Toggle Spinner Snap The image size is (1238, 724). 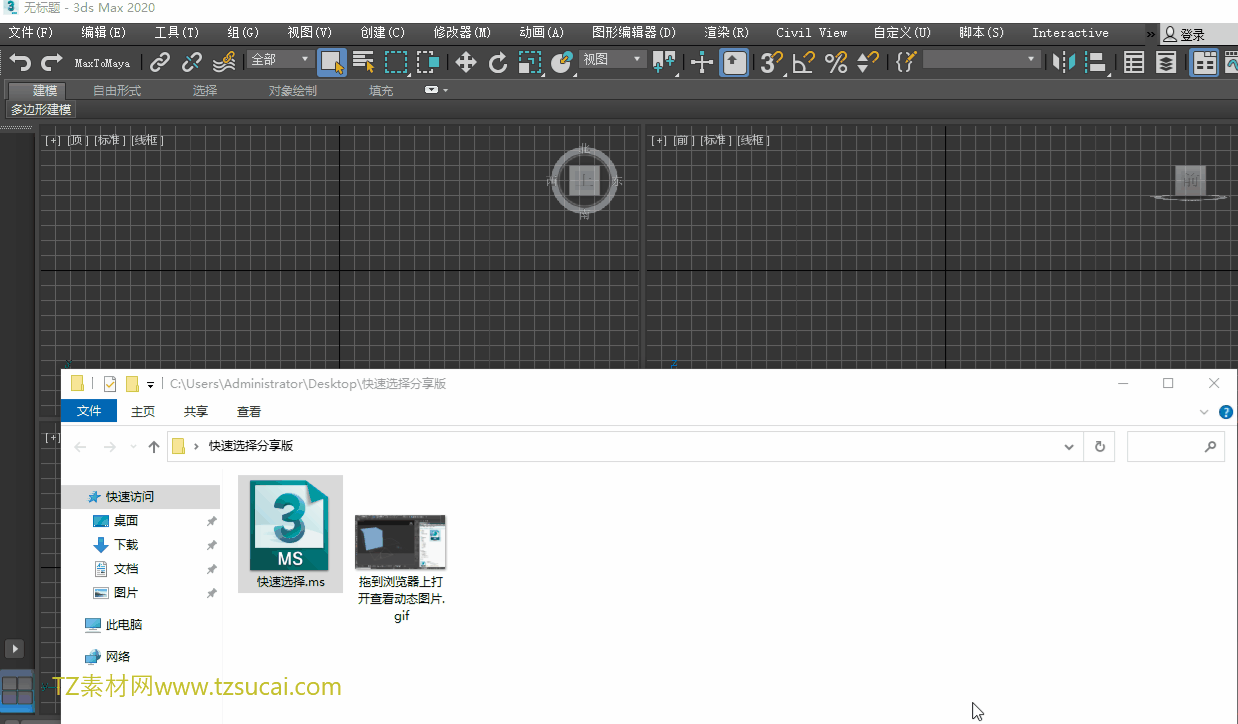point(868,62)
